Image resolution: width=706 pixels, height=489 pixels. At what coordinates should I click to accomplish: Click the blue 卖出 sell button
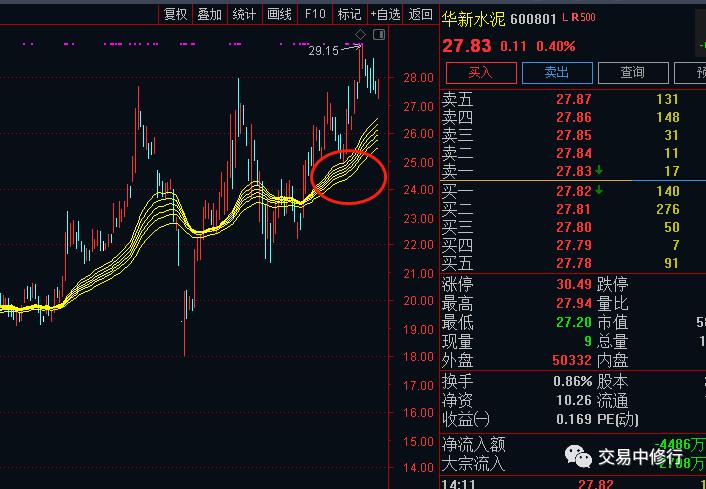coord(557,72)
